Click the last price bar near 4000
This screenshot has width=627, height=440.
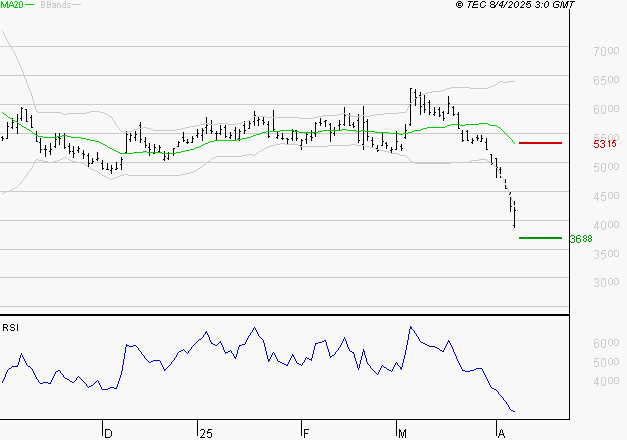pos(515,214)
